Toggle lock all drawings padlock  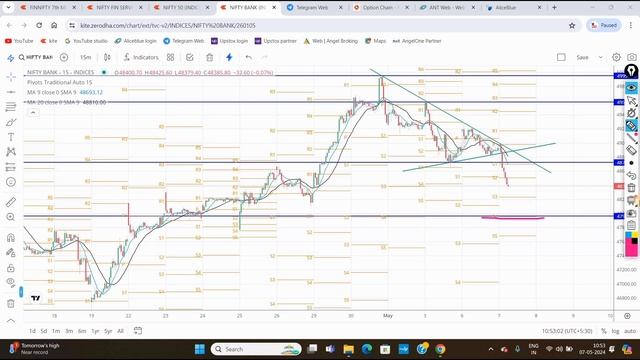click(x=11, y=268)
